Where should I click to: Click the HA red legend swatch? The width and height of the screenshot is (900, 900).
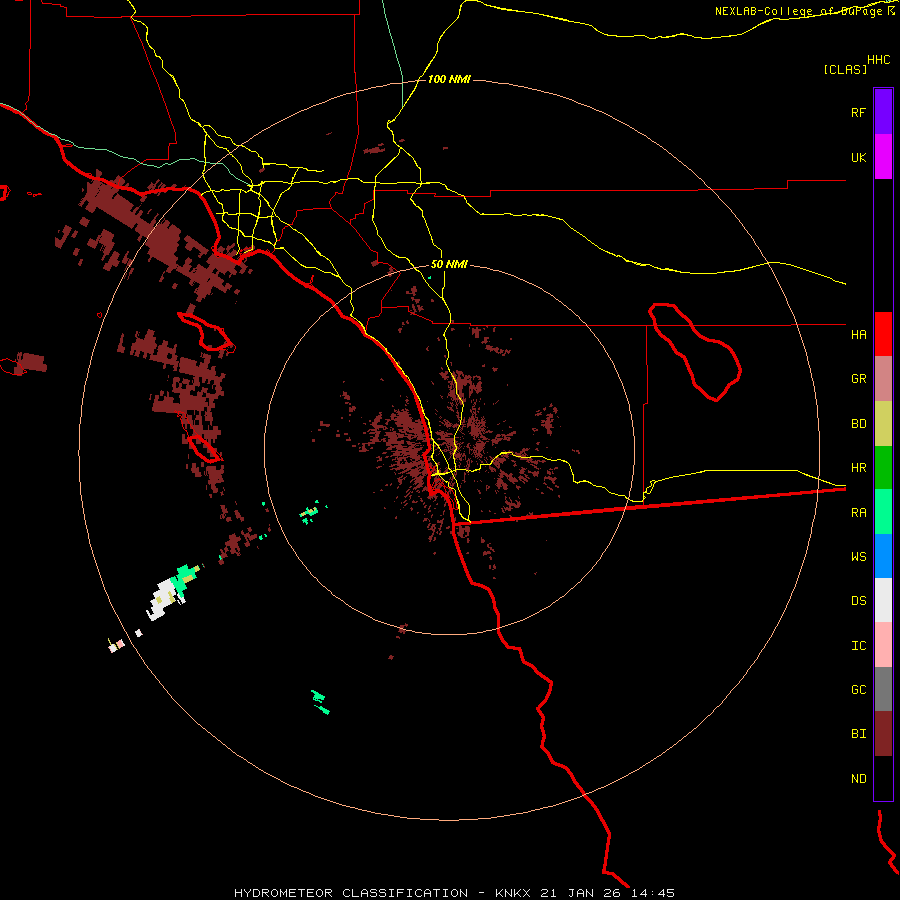[x=883, y=334]
